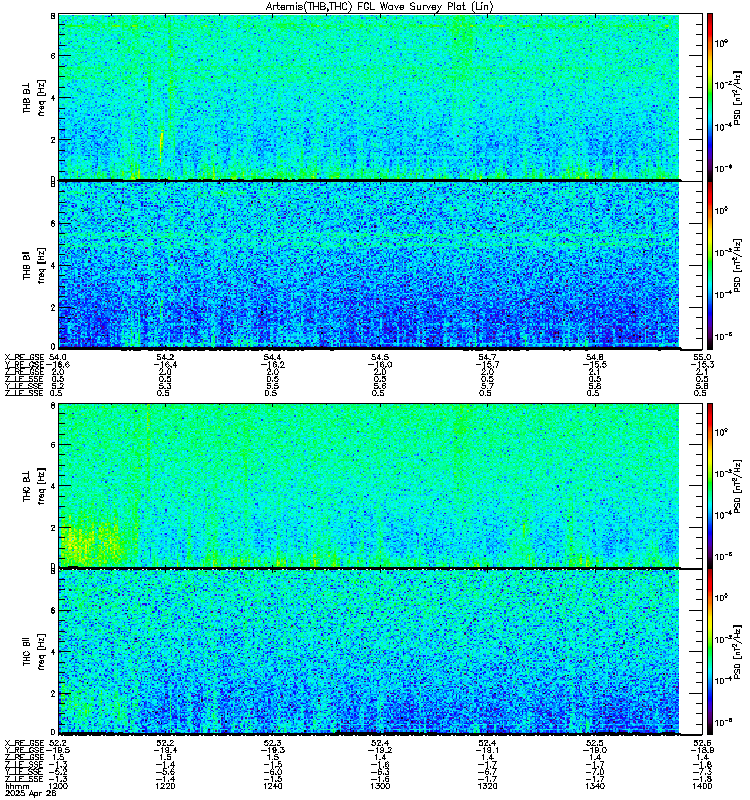
Task: Click the time tick label 1220
Action: (x=165, y=786)
